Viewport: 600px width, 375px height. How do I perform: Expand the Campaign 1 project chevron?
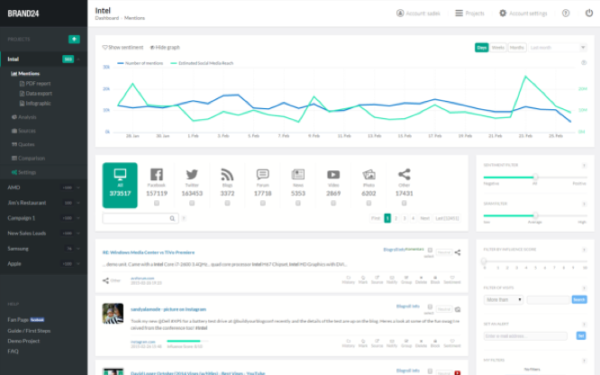pyautogui.click(x=78, y=218)
